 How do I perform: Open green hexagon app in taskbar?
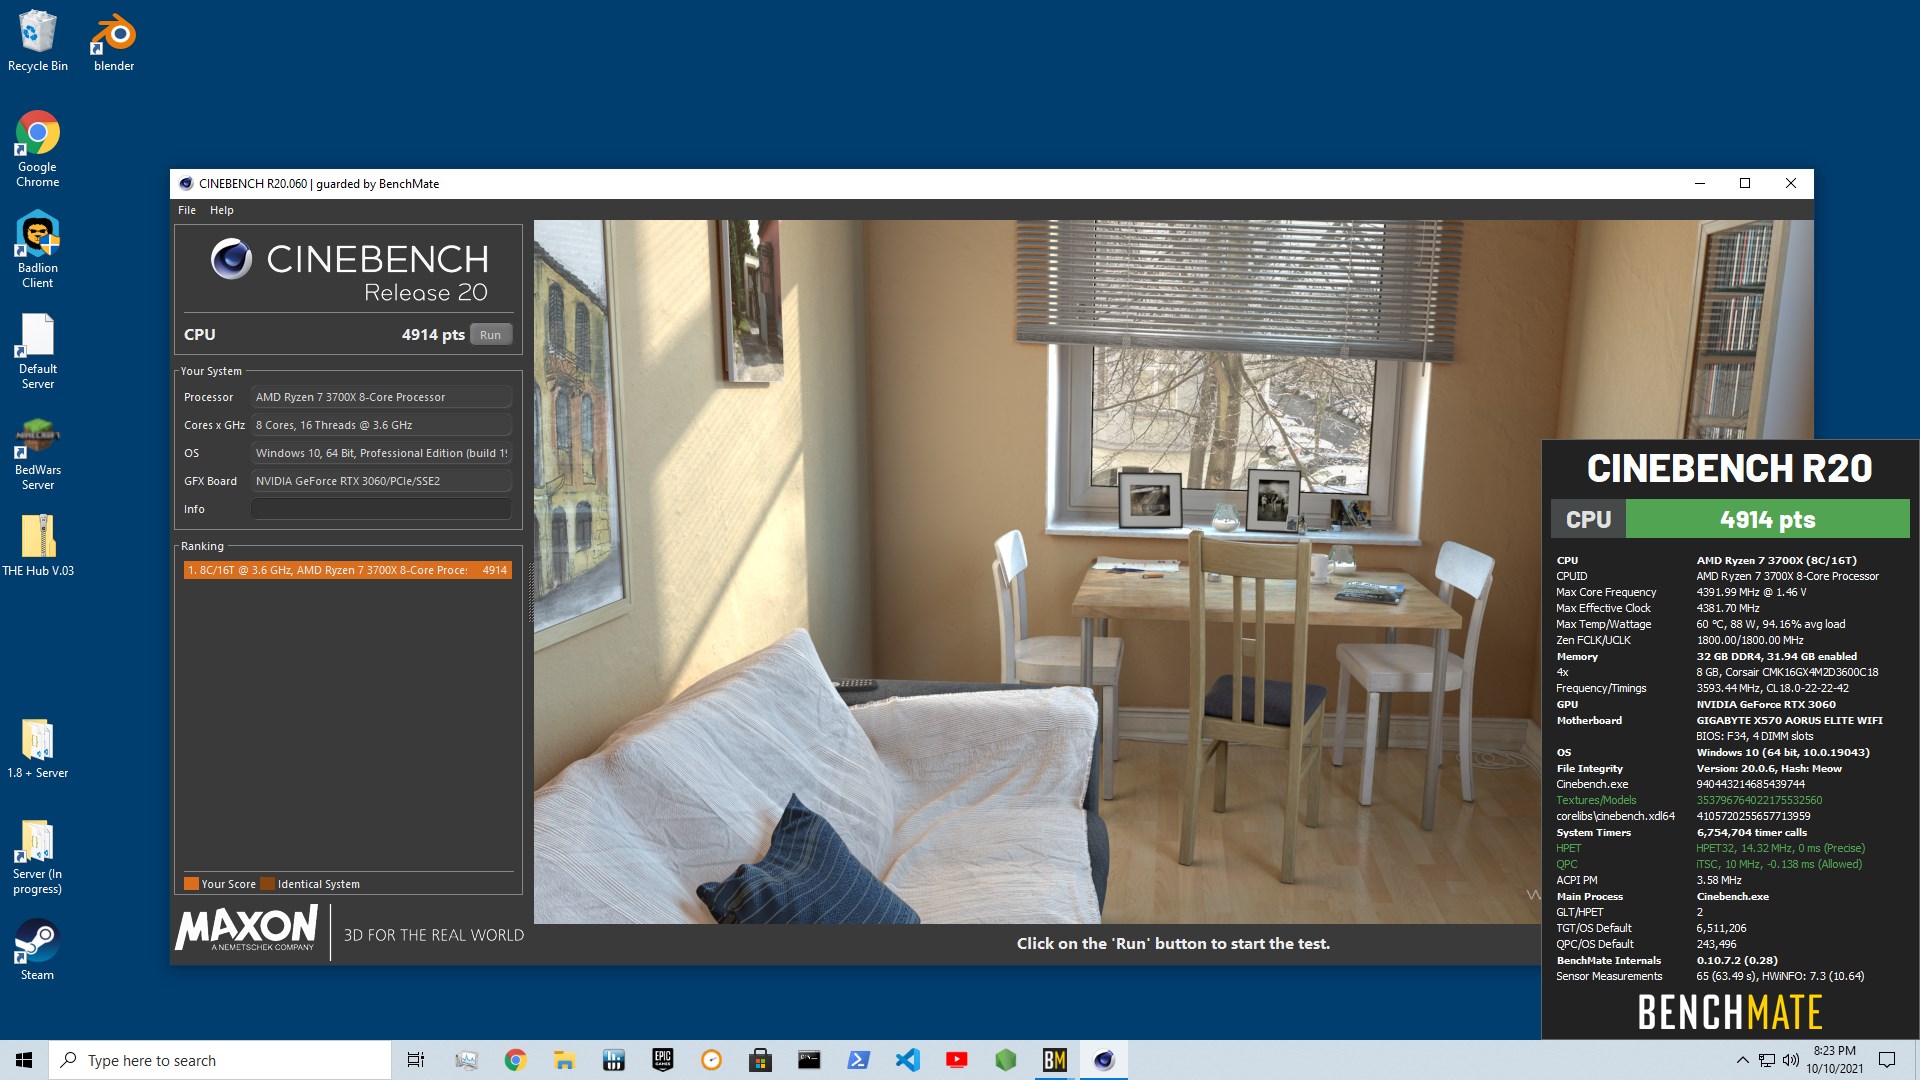pos(1005,1060)
